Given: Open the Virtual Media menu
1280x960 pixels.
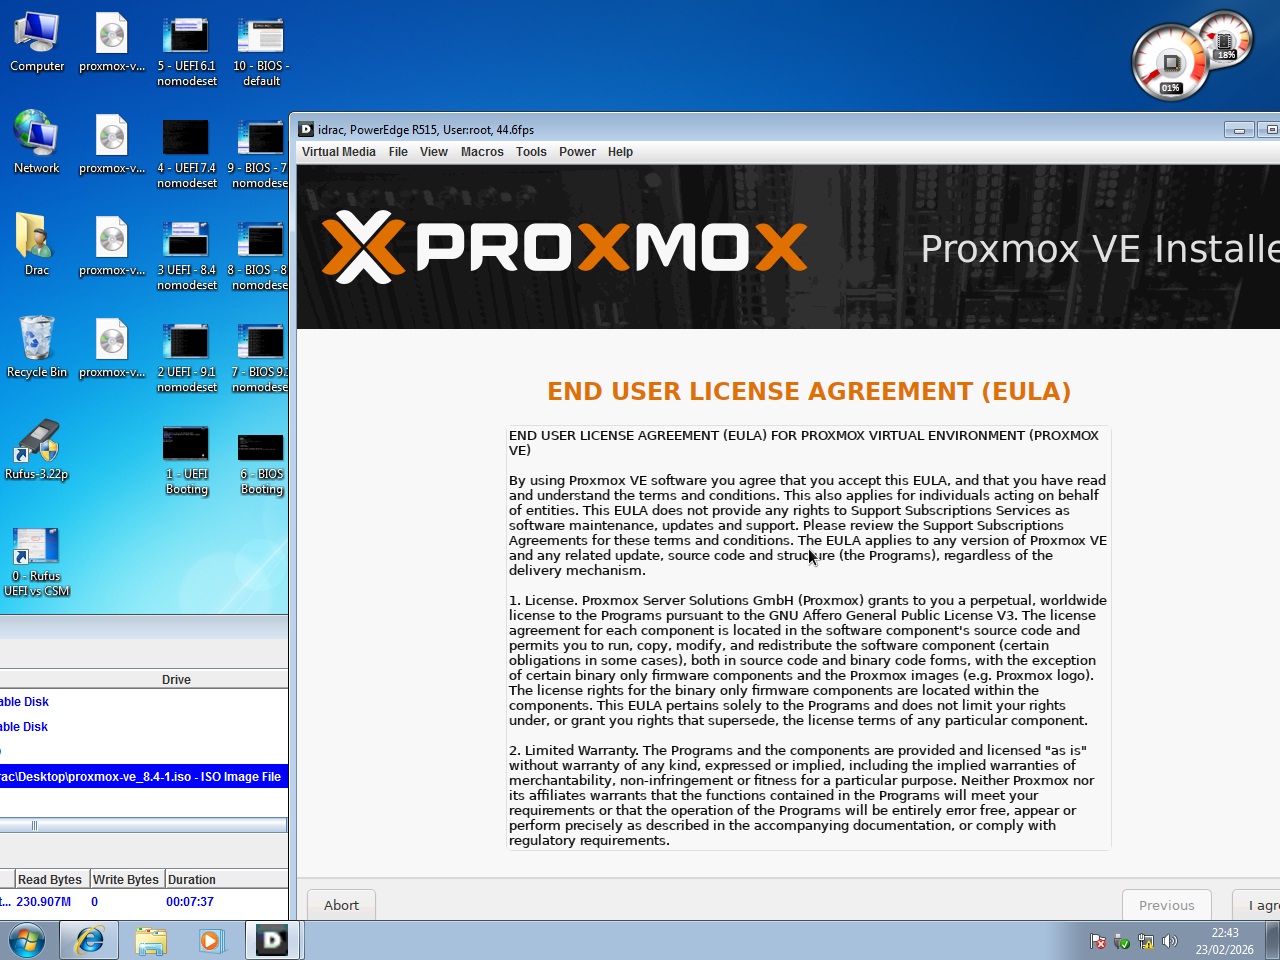Looking at the screenshot, I should tap(339, 152).
